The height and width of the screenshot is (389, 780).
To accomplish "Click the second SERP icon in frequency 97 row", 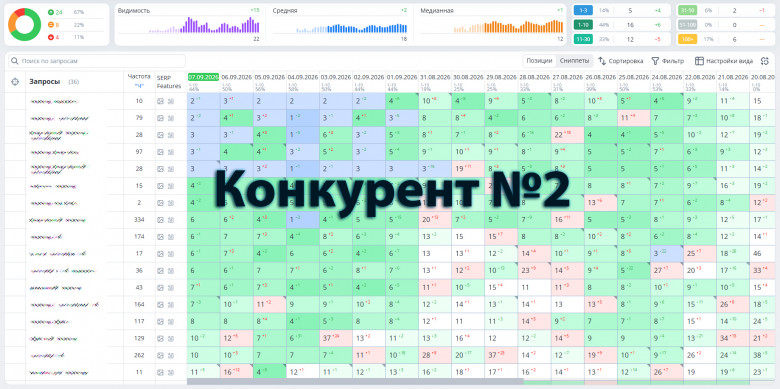I will 171,152.
